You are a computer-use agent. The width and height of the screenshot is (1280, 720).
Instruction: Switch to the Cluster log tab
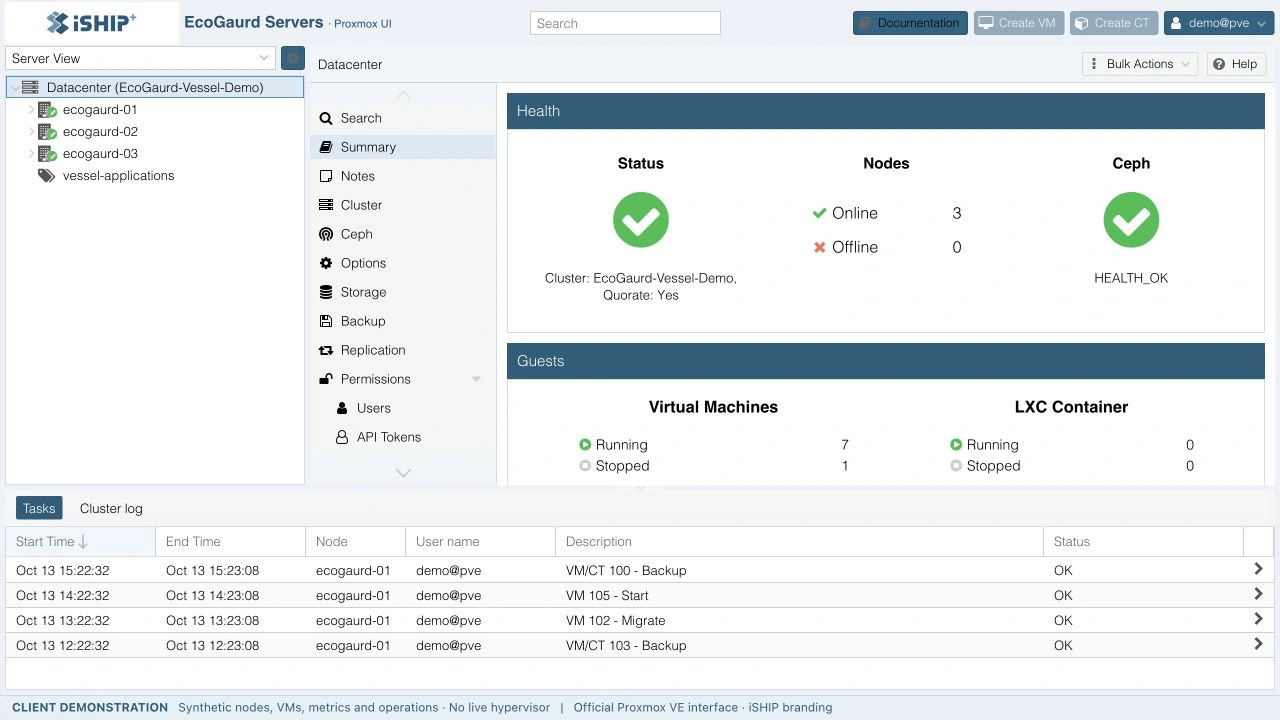111,508
